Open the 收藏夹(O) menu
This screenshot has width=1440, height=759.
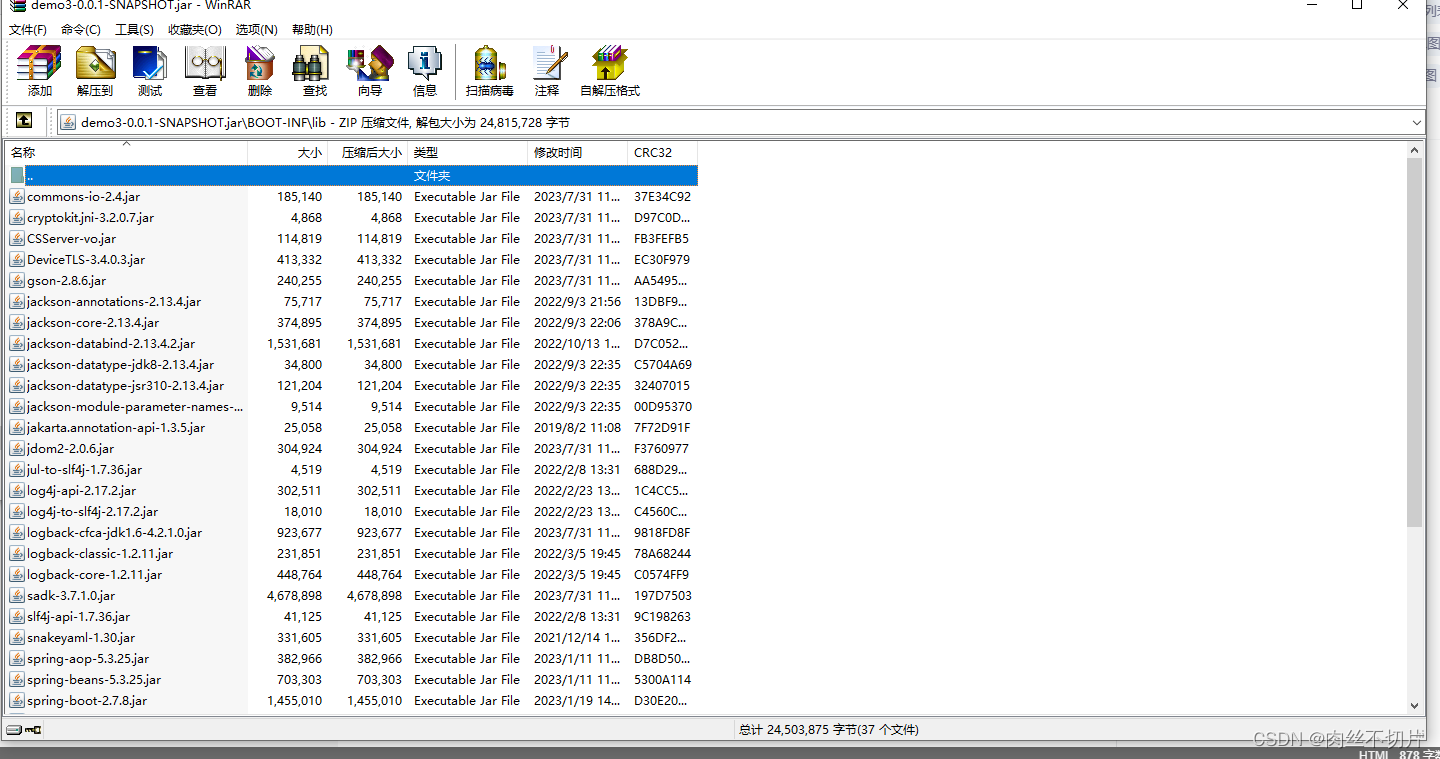[x=195, y=30]
